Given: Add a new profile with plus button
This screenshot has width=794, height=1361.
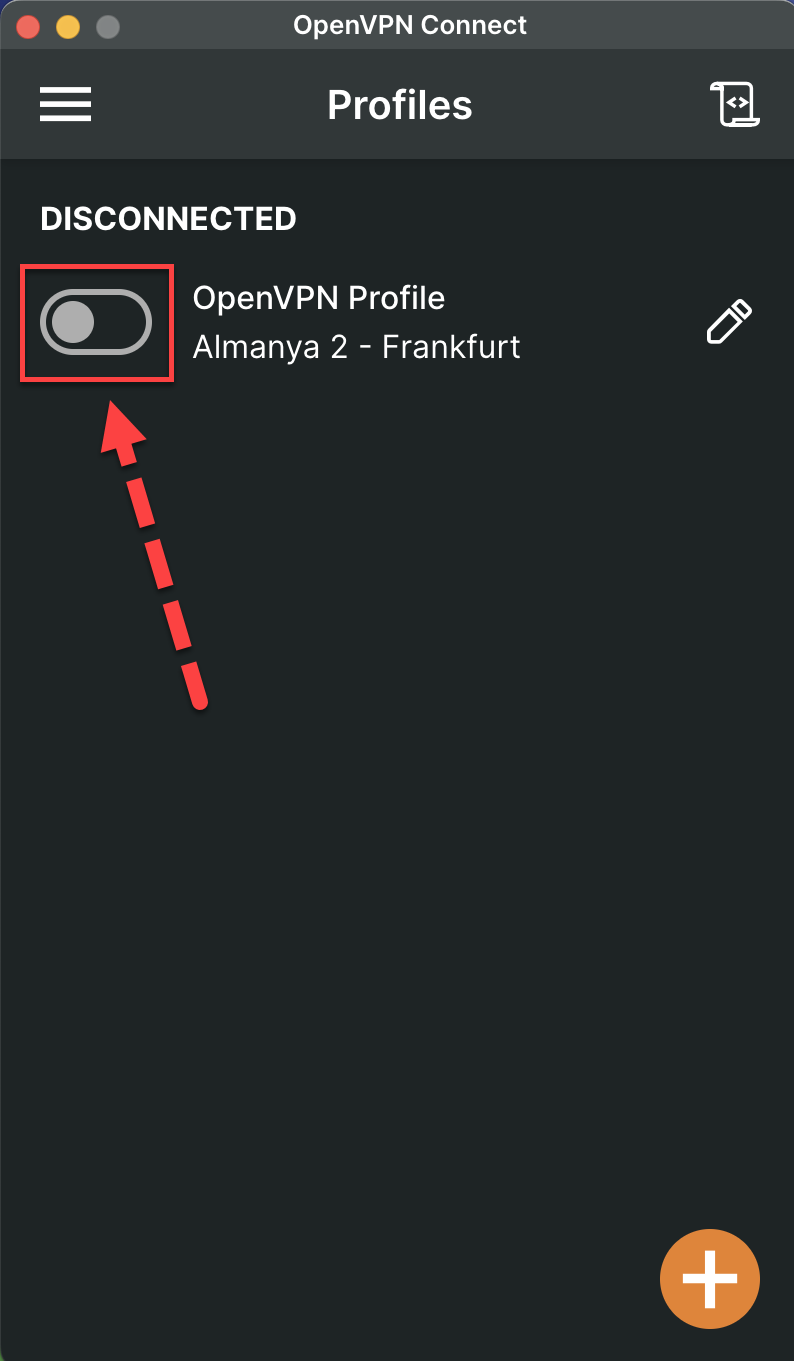Looking at the screenshot, I should (710, 1278).
